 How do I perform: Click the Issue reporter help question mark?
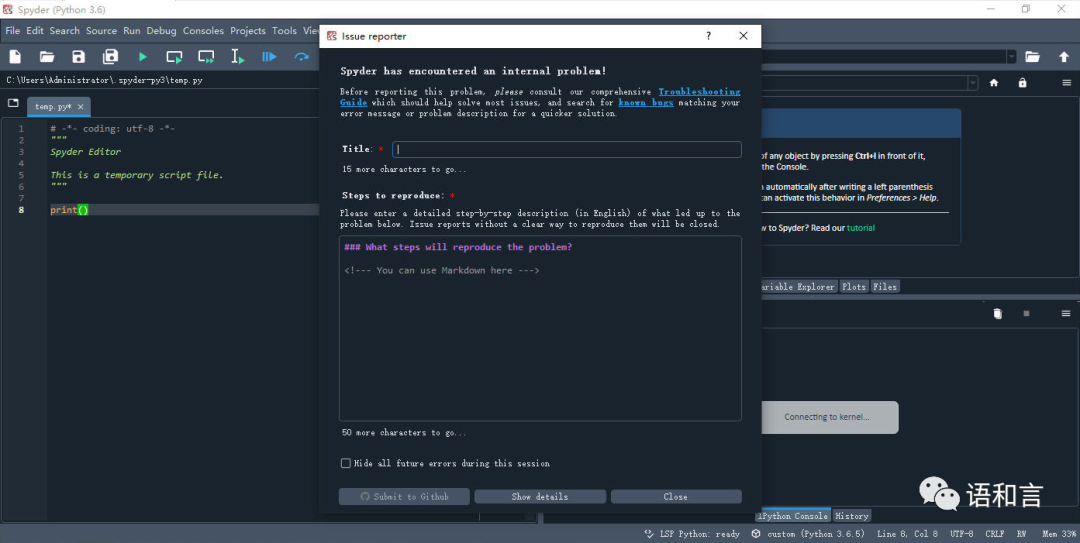point(709,36)
